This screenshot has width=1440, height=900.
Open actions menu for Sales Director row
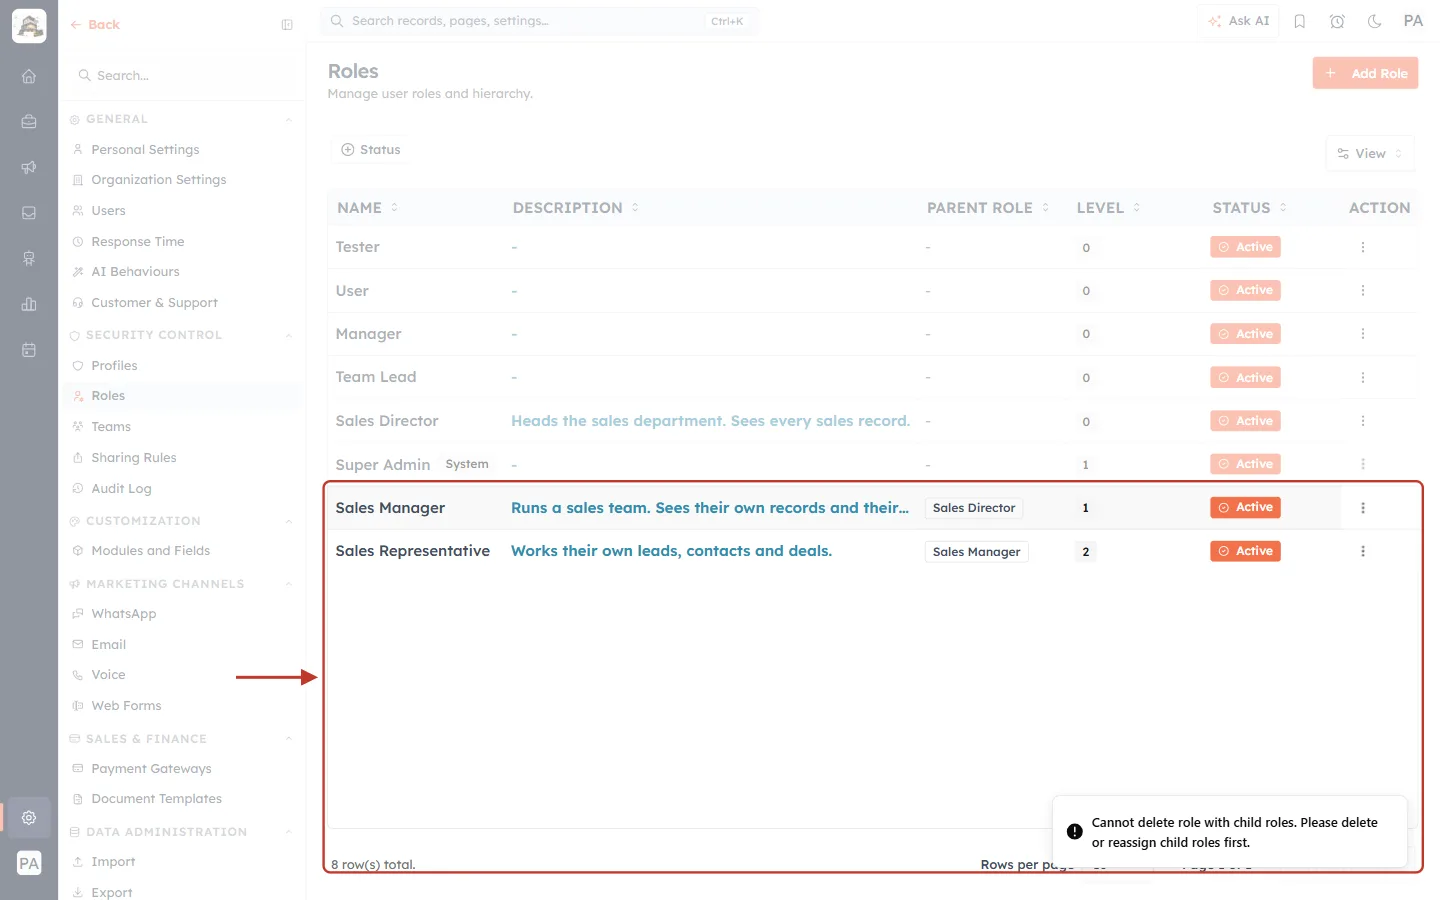tap(1363, 421)
